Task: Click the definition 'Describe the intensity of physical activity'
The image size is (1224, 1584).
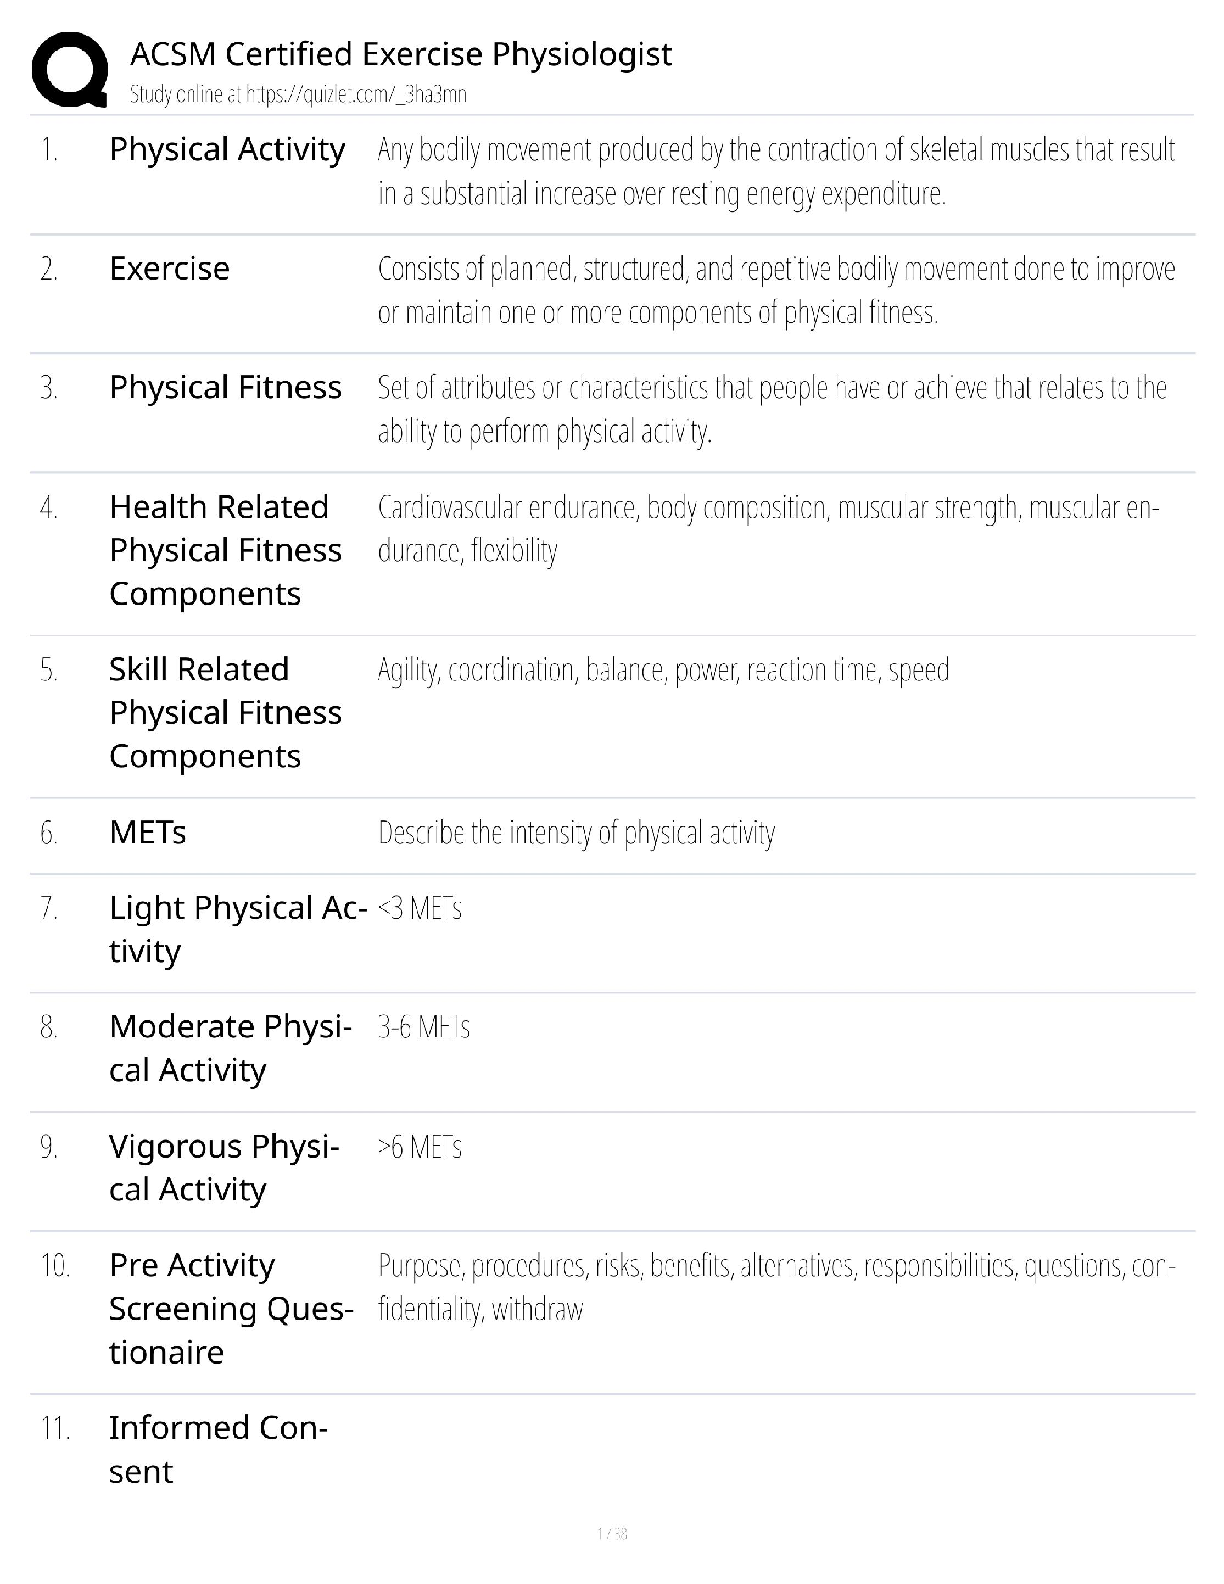Action: (x=576, y=832)
